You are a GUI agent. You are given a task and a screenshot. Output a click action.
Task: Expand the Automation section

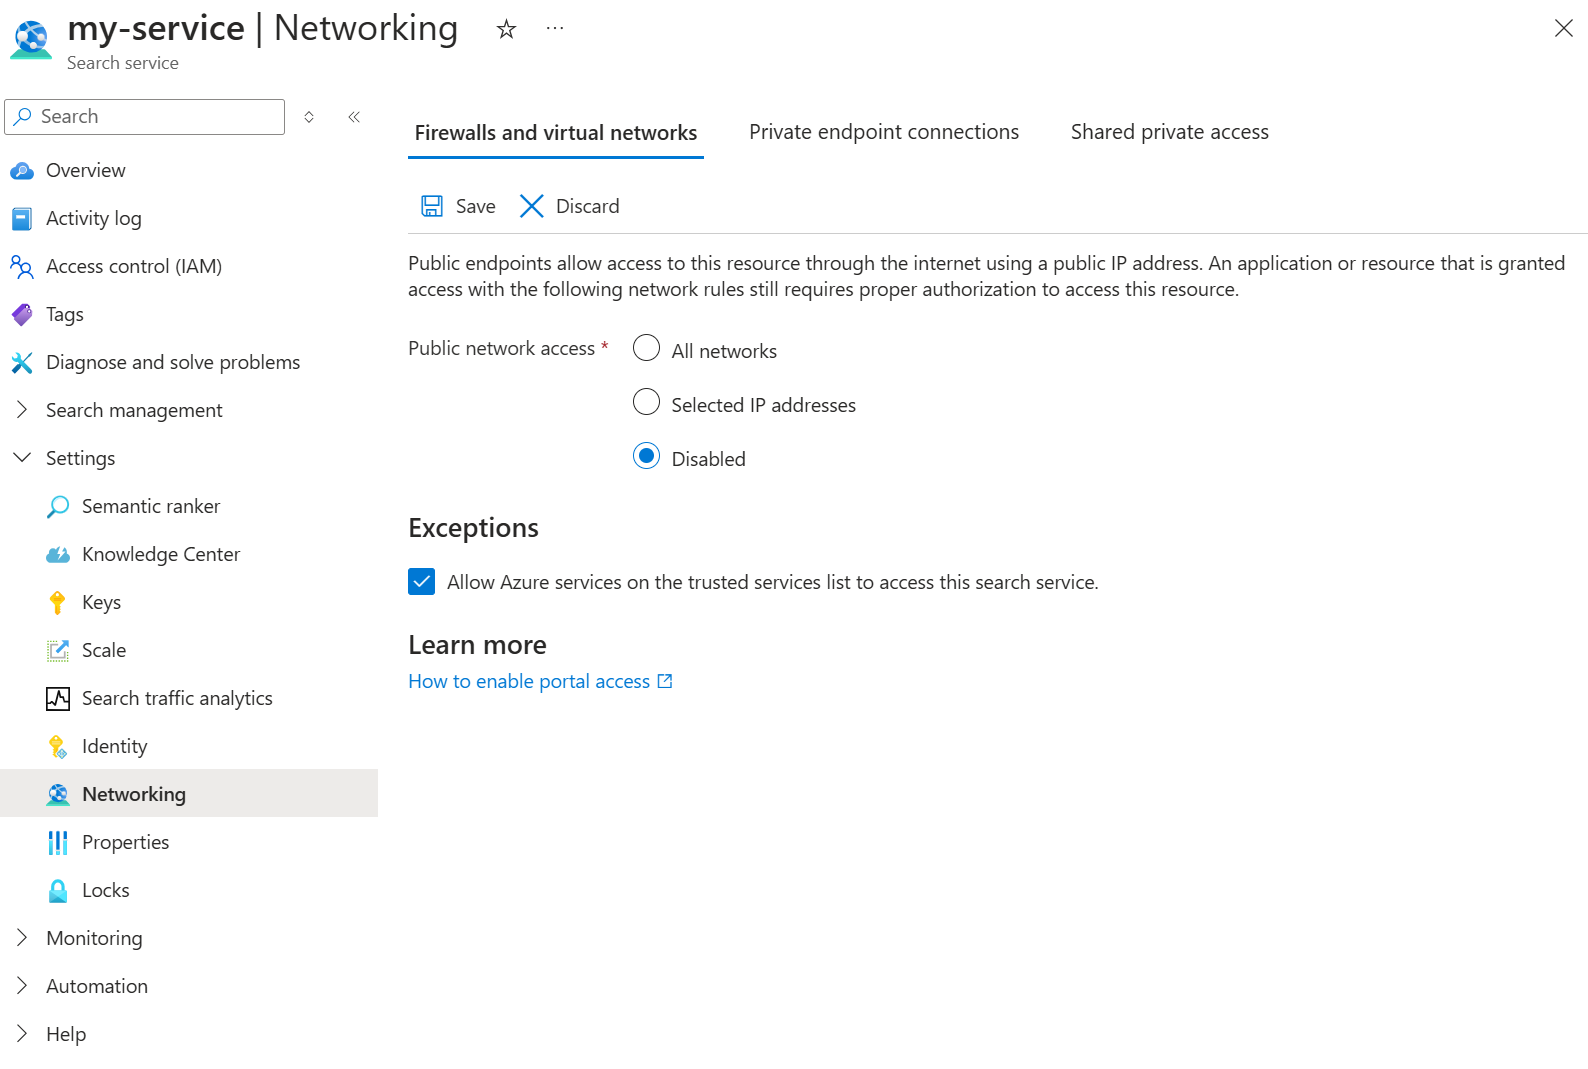click(22, 986)
